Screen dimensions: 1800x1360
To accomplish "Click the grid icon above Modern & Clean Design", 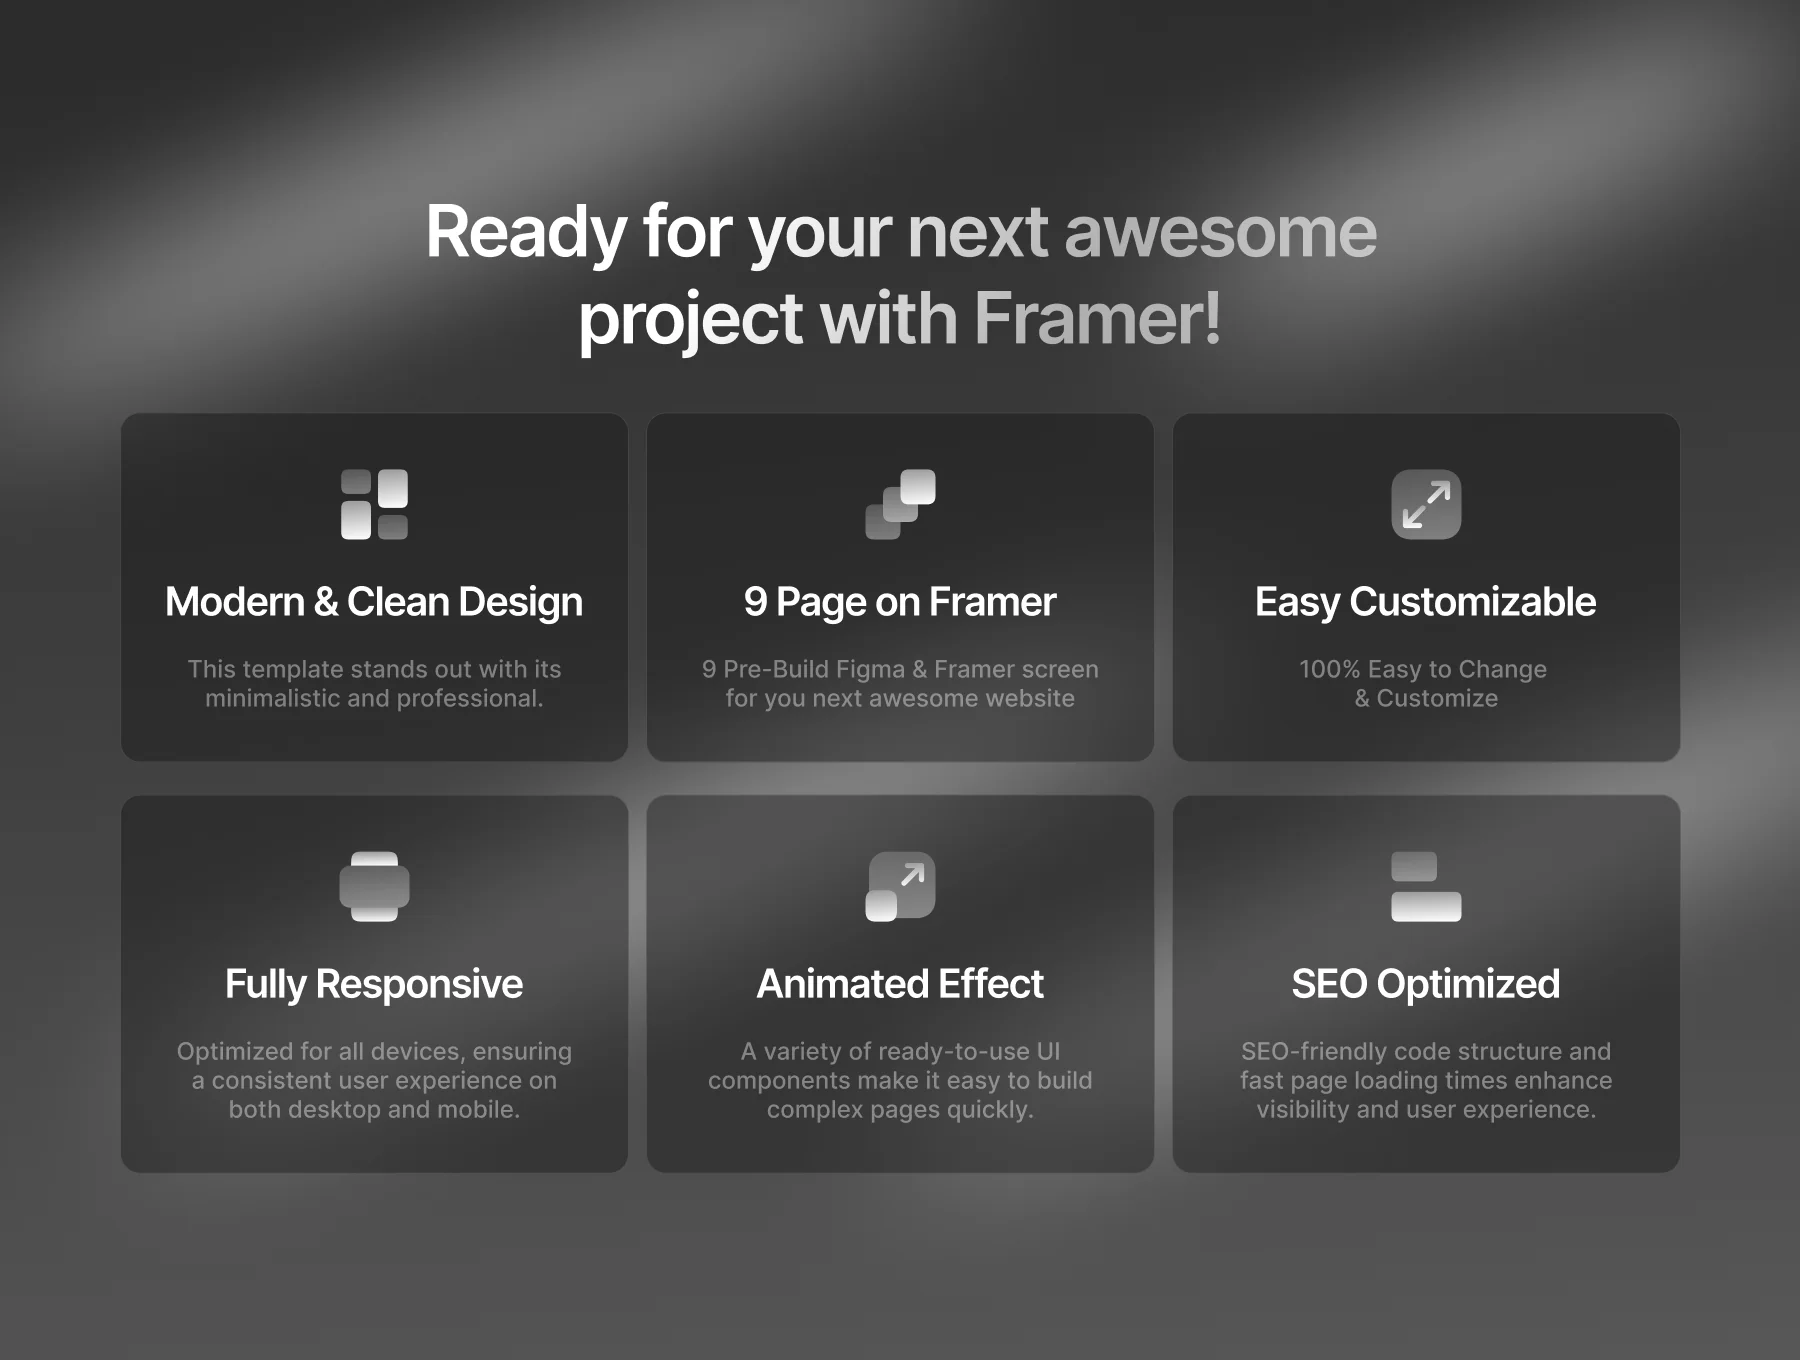I will point(374,504).
